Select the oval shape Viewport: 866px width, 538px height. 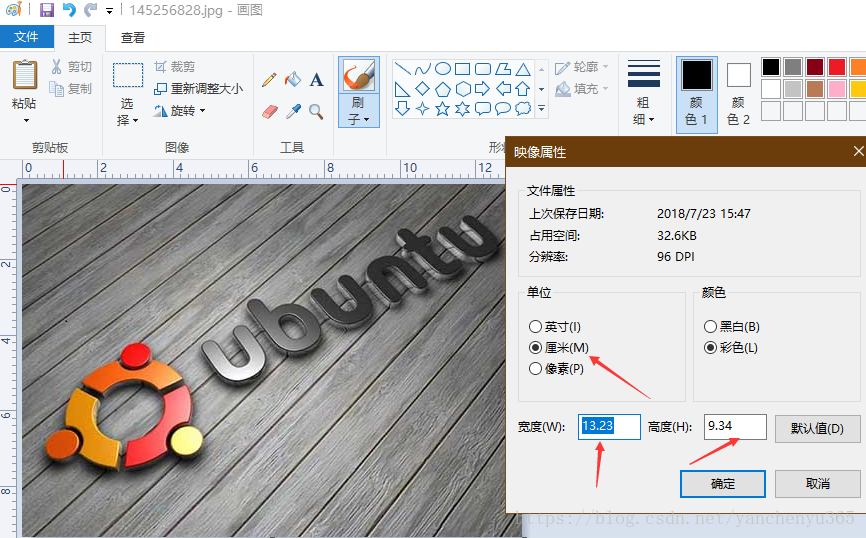[x=443, y=69]
